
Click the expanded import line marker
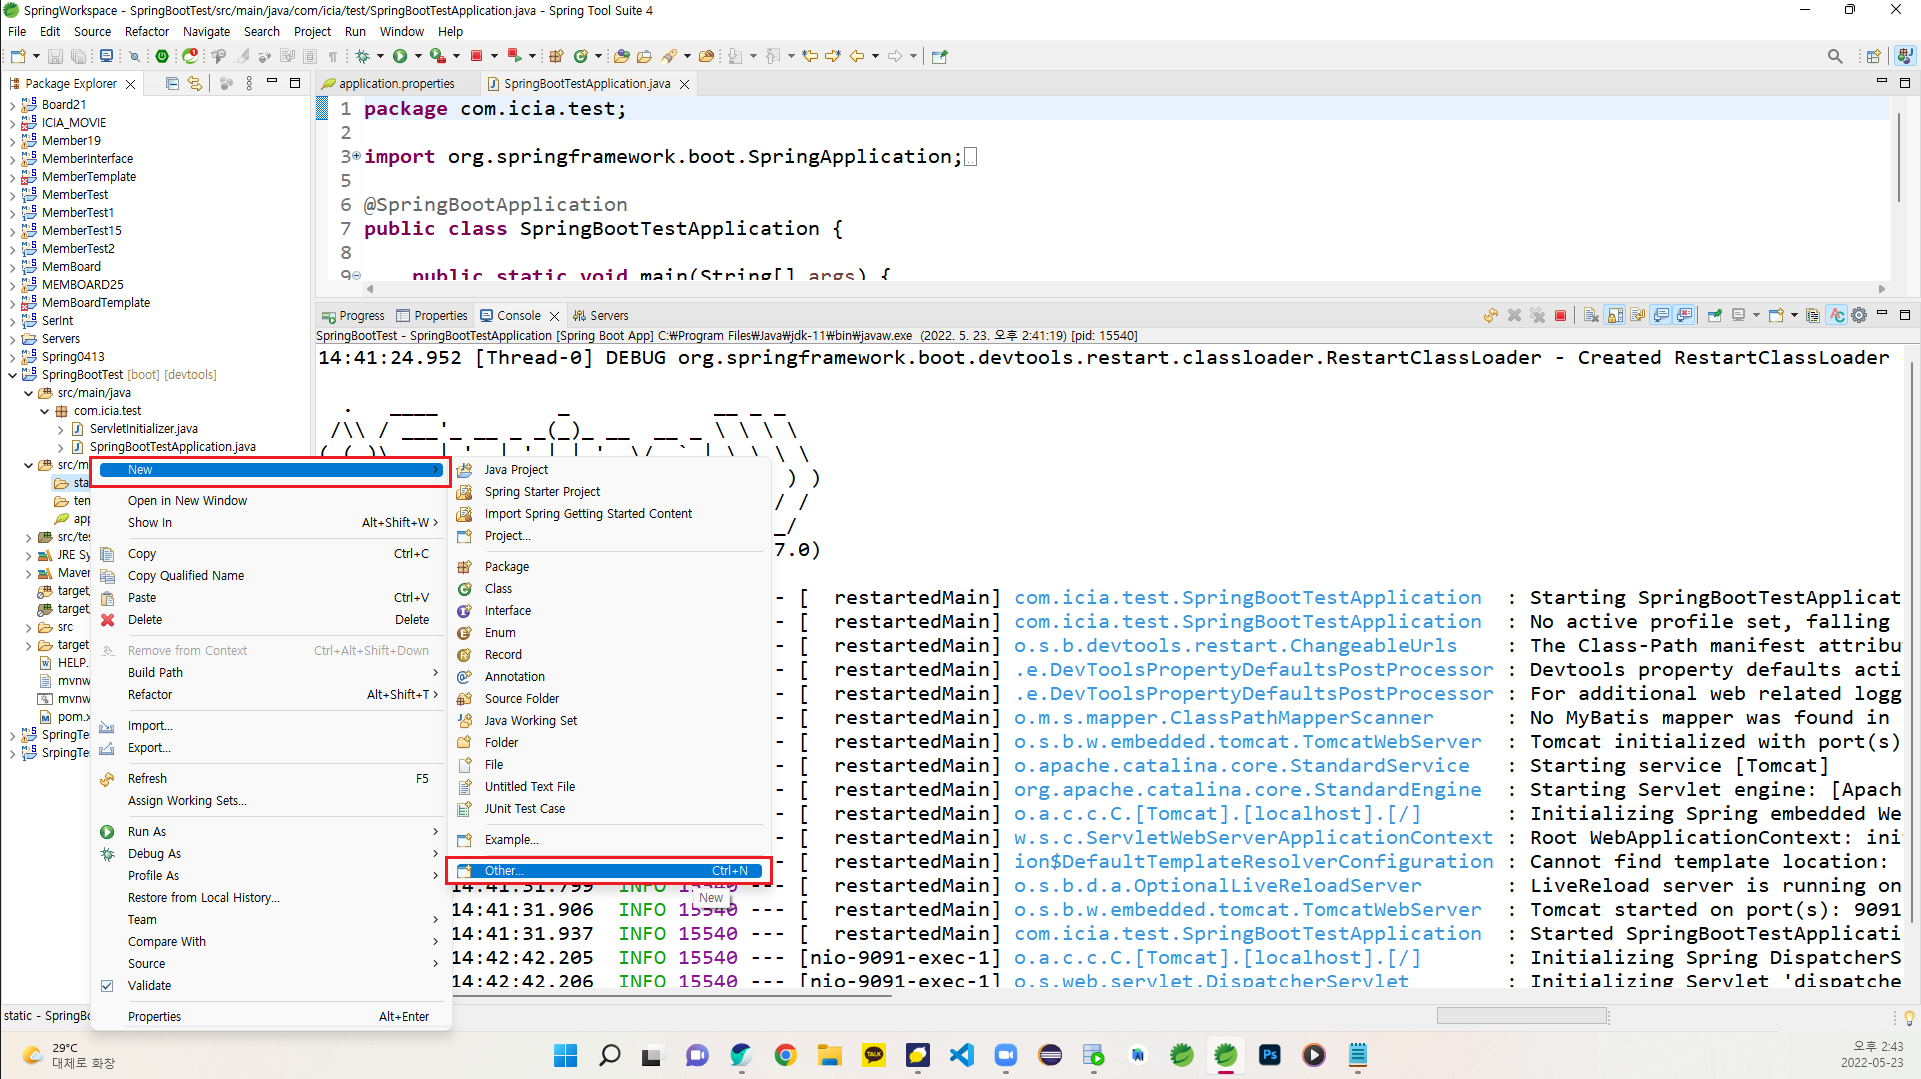356,156
